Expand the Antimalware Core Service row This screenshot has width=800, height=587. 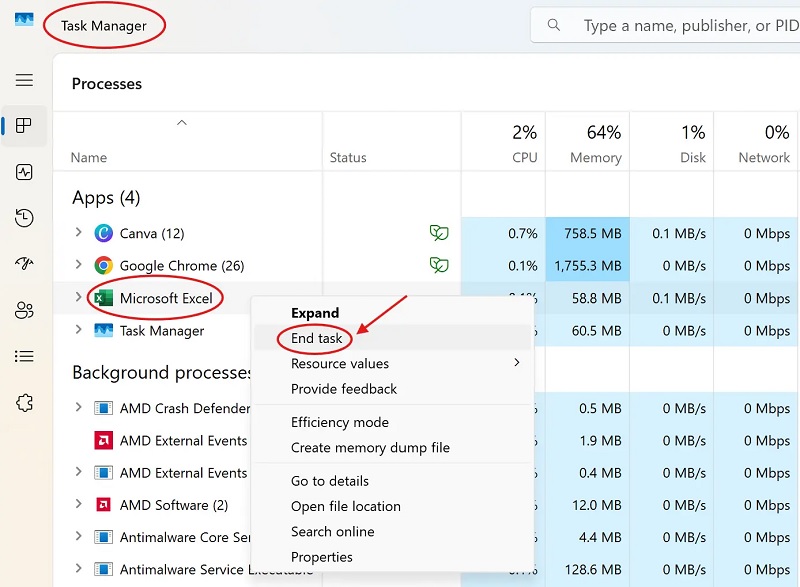(78, 536)
